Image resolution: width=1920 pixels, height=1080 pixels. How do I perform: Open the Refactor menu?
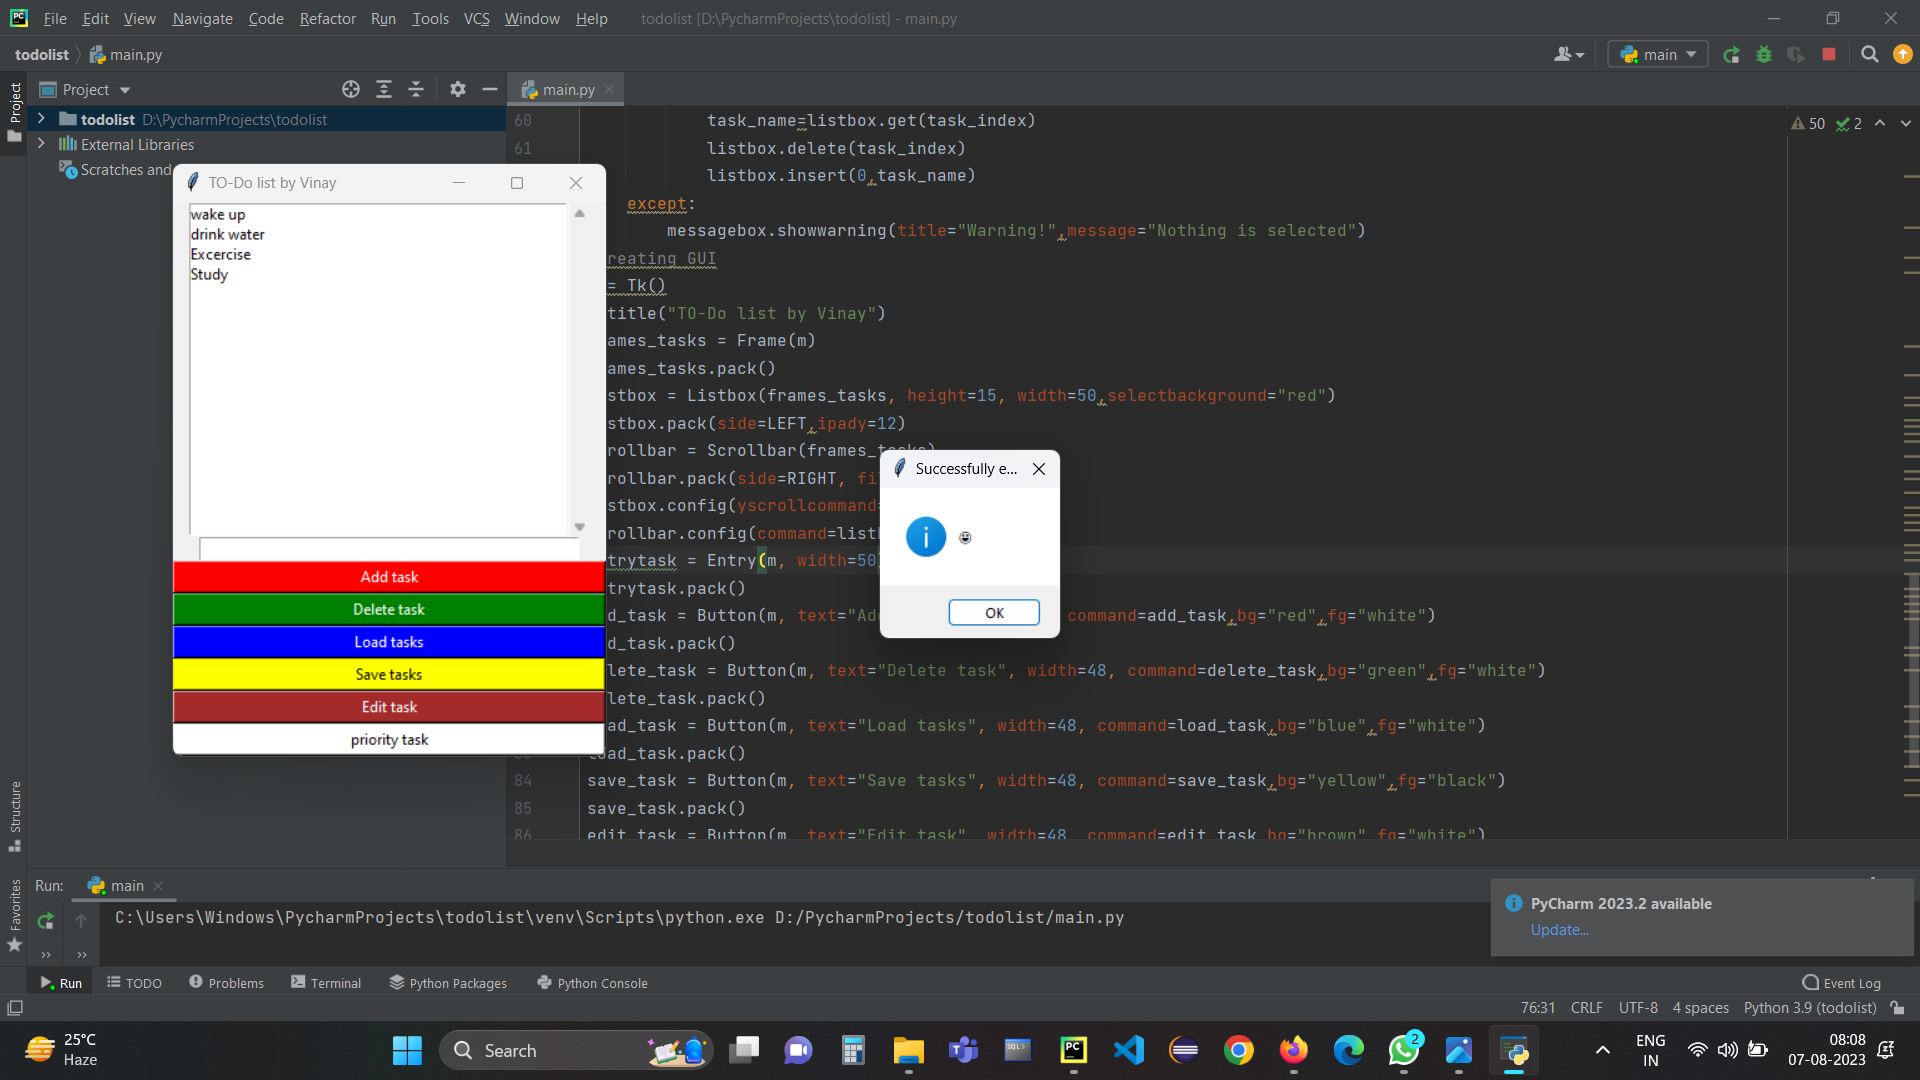coord(327,18)
